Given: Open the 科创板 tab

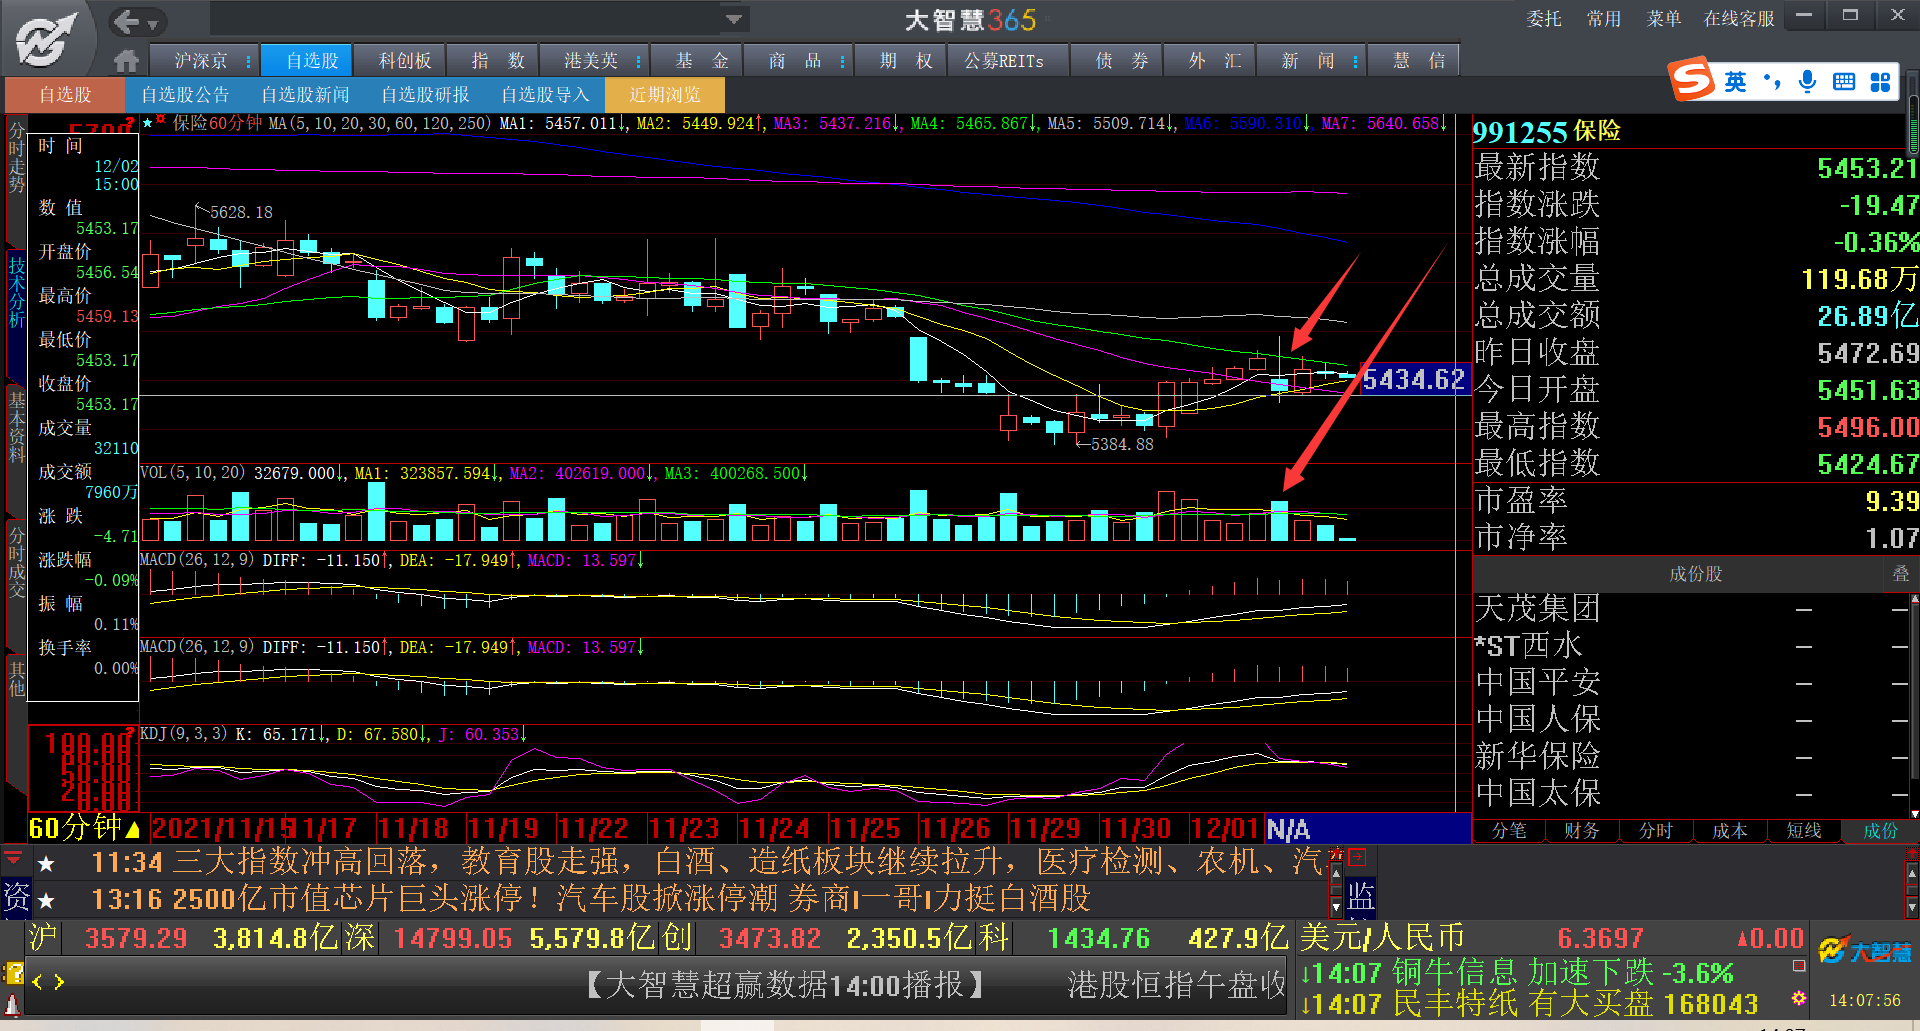Looking at the screenshot, I should click(405, 61).
